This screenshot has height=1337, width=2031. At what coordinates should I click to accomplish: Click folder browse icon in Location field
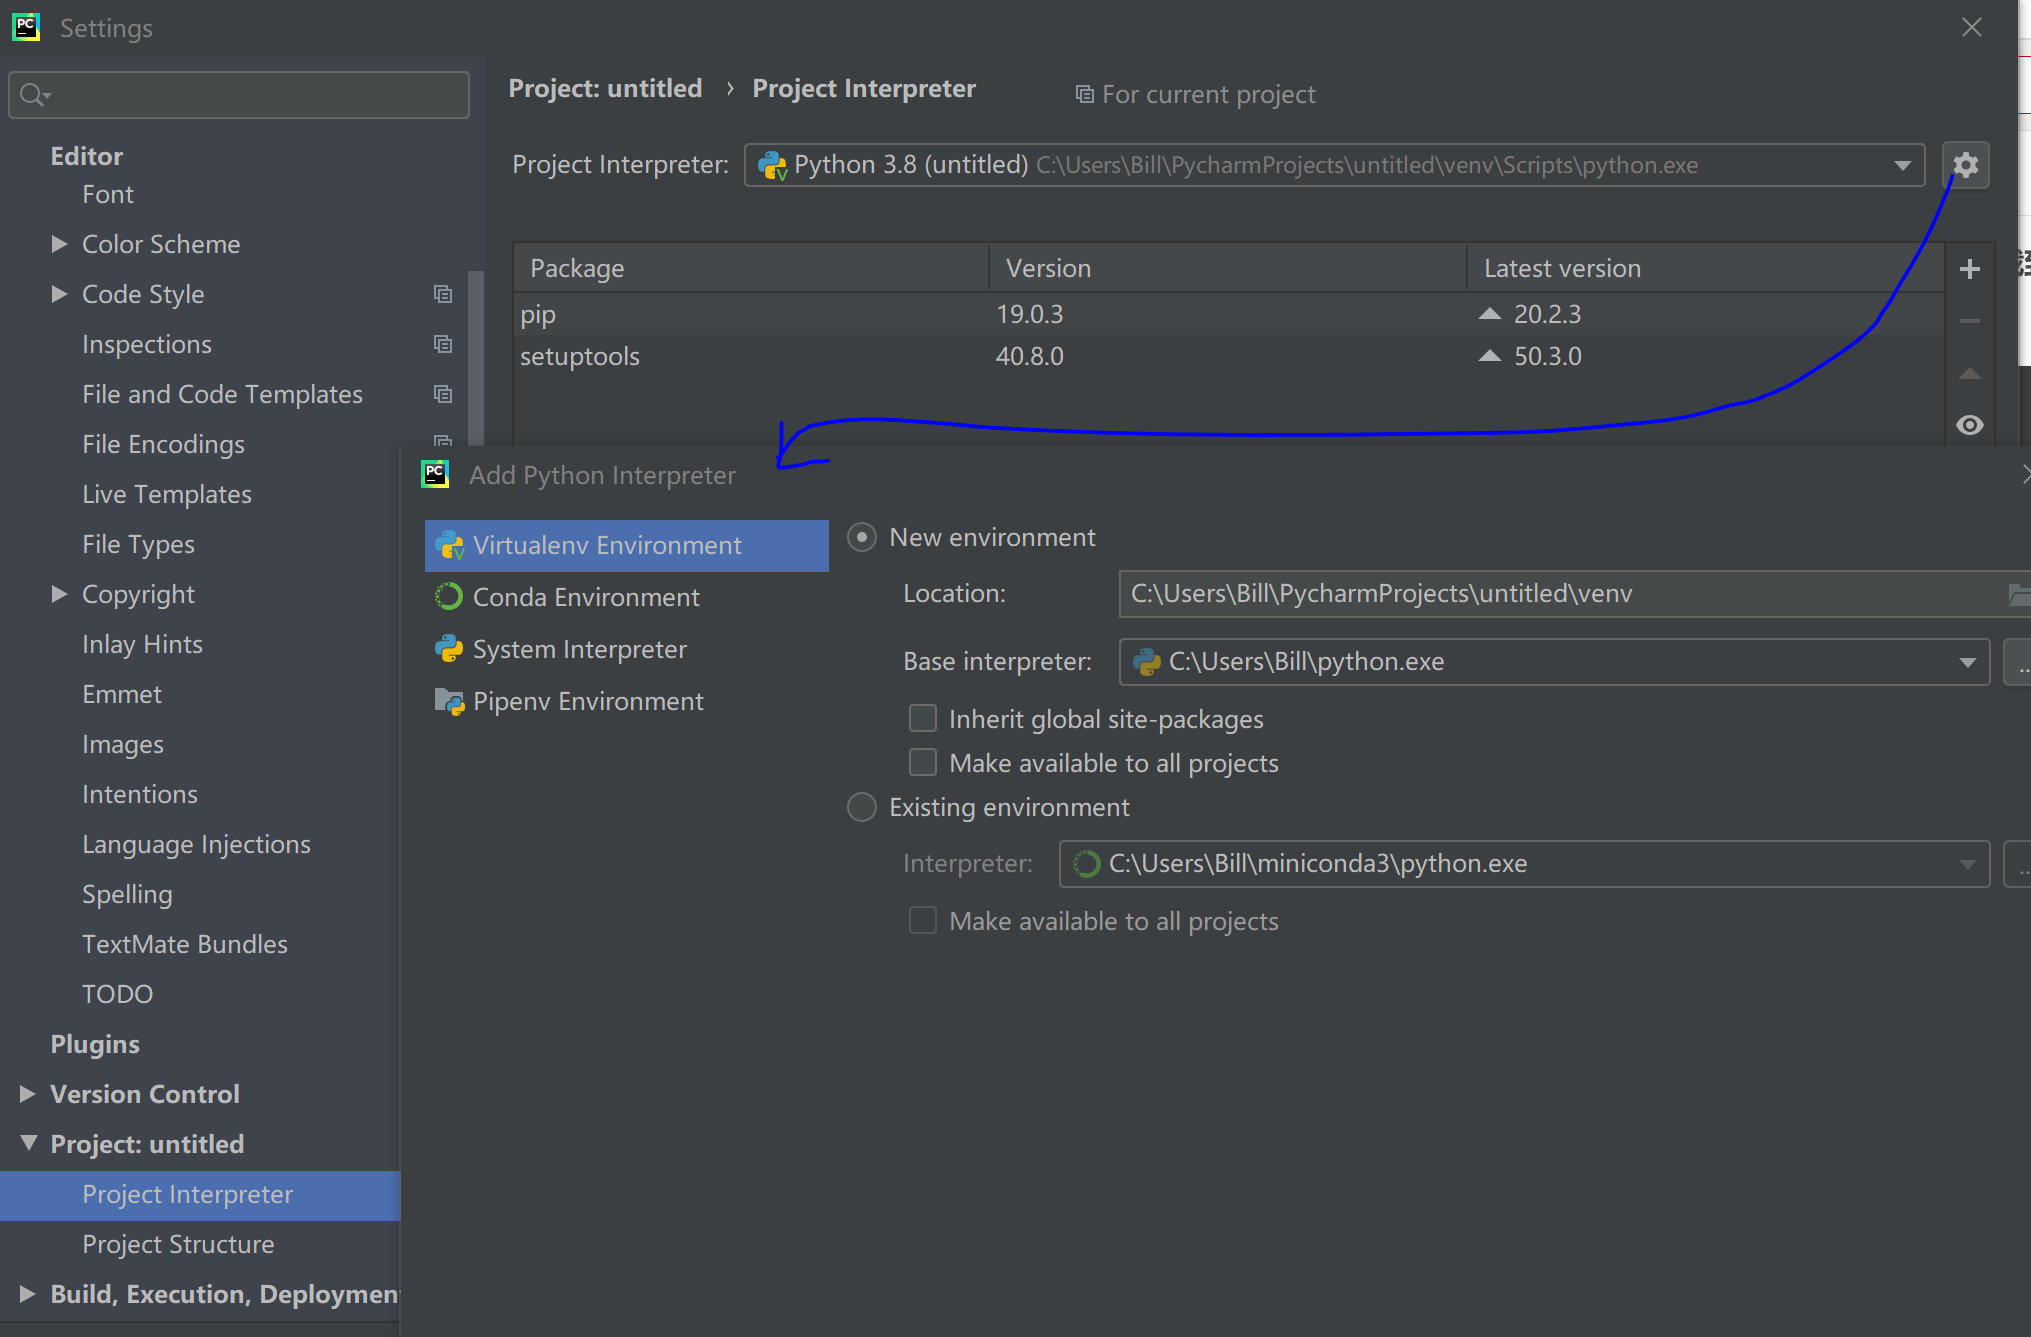pos(2019,594)
